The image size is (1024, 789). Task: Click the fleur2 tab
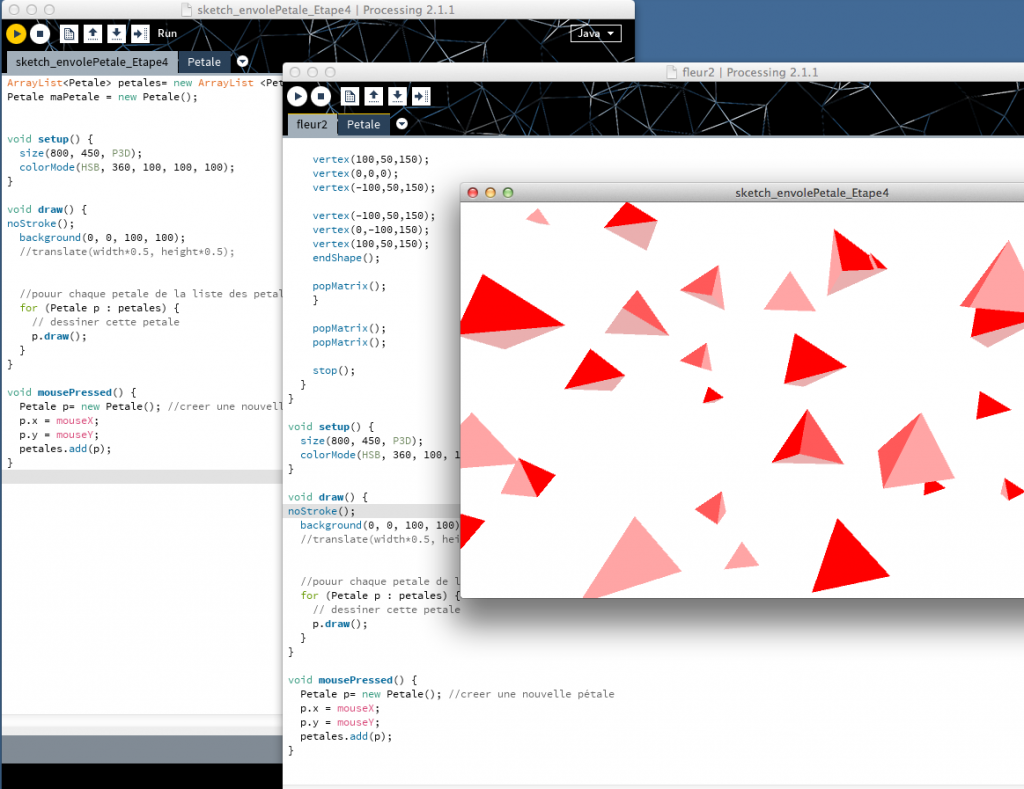click(x=311, y=125)
